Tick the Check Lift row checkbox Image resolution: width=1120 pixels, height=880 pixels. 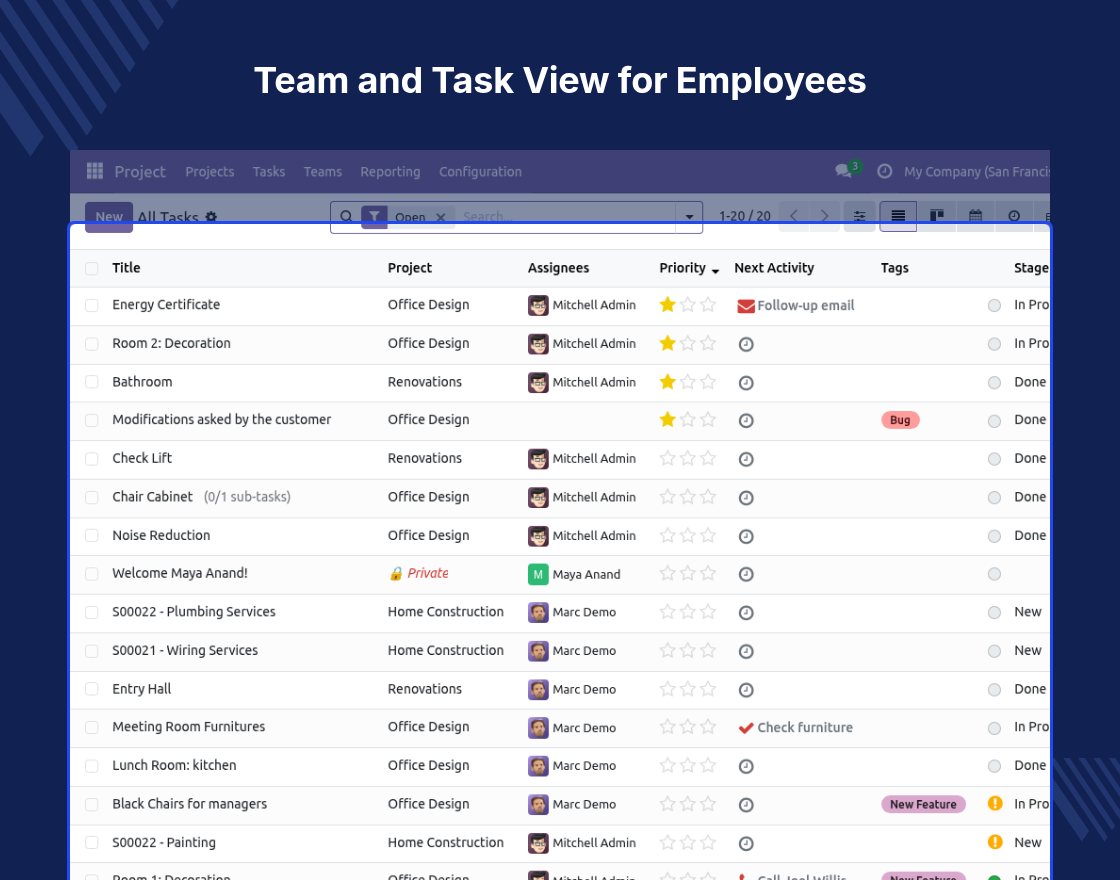(91, 459)
